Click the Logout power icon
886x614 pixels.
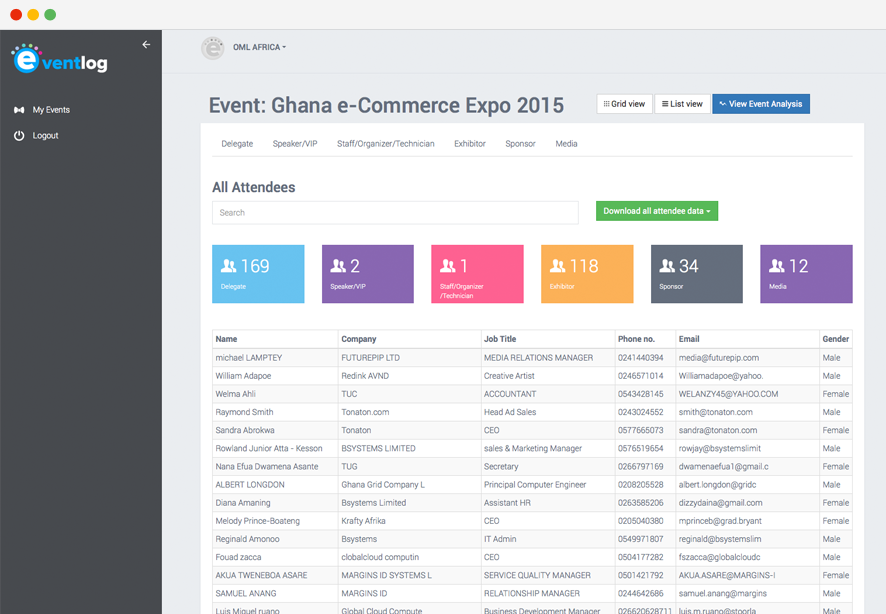pyautogui.click(x=19, y=136)
